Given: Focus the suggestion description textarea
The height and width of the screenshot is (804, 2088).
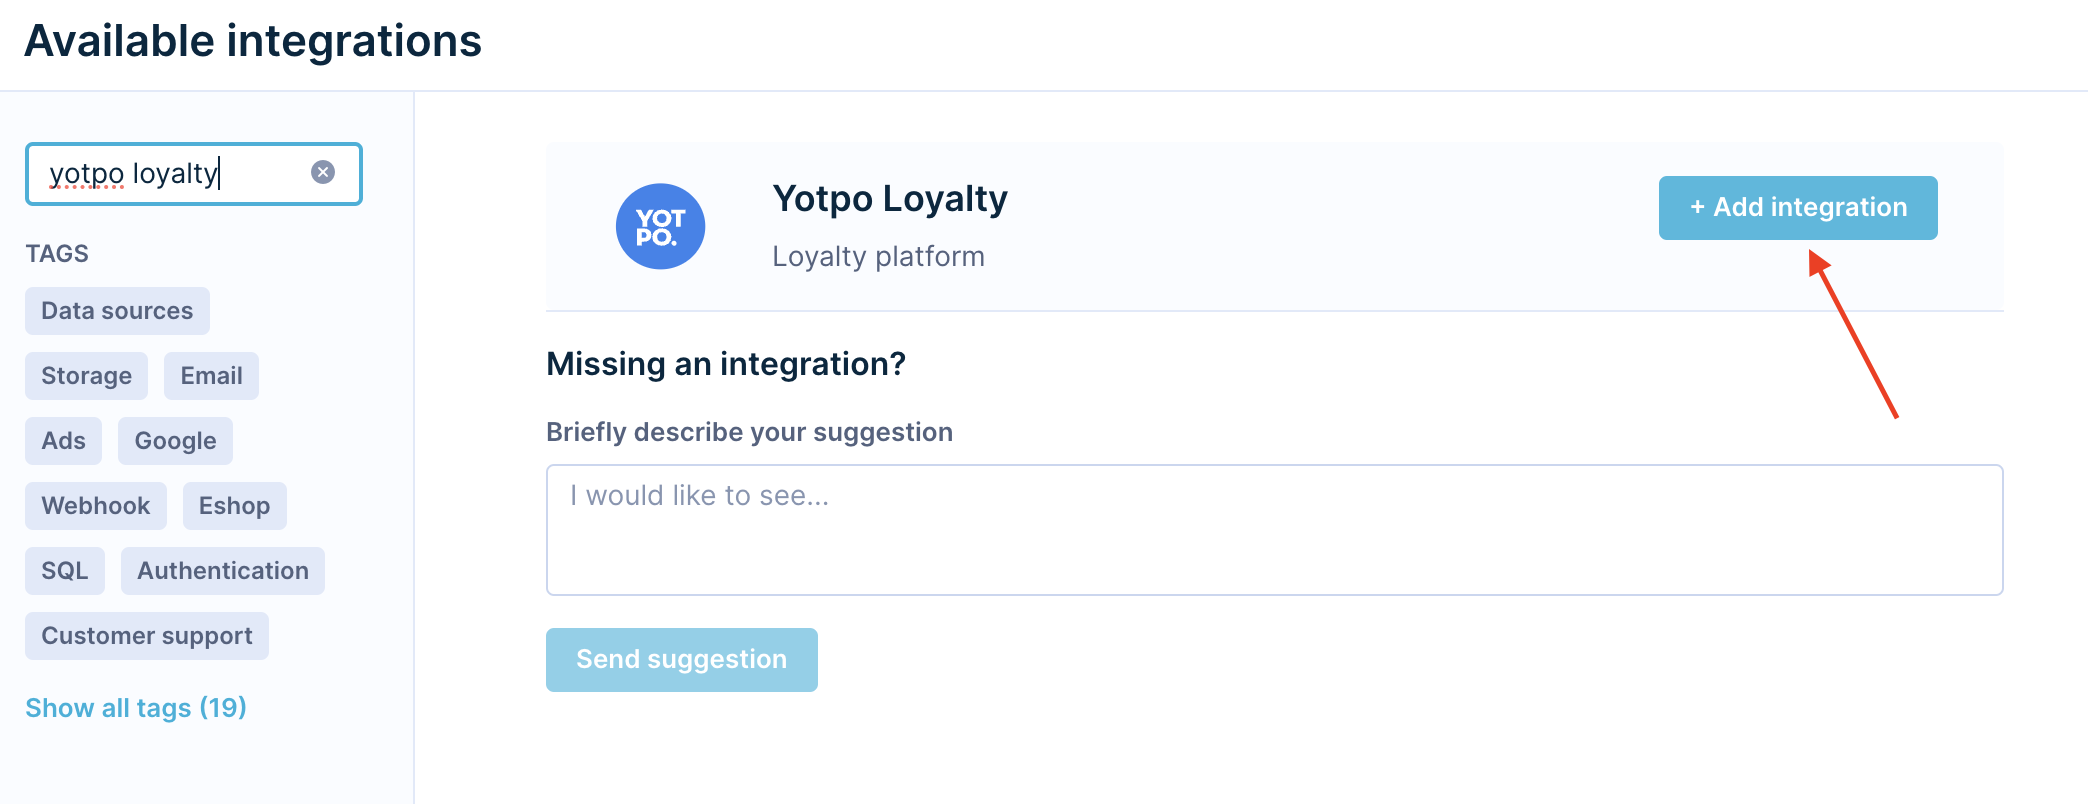Looking at the screenshot, I should 1273,530.
